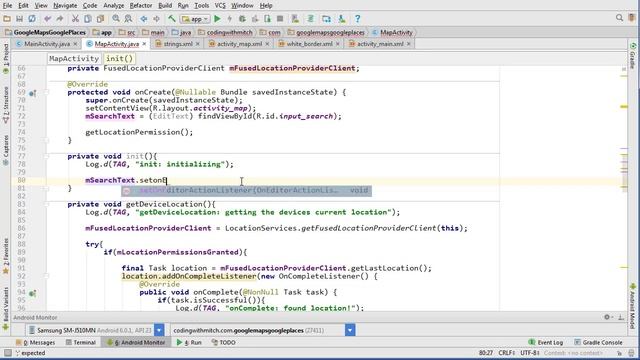Toggle tool window bars in status bar corner

(x=7, y=353)
